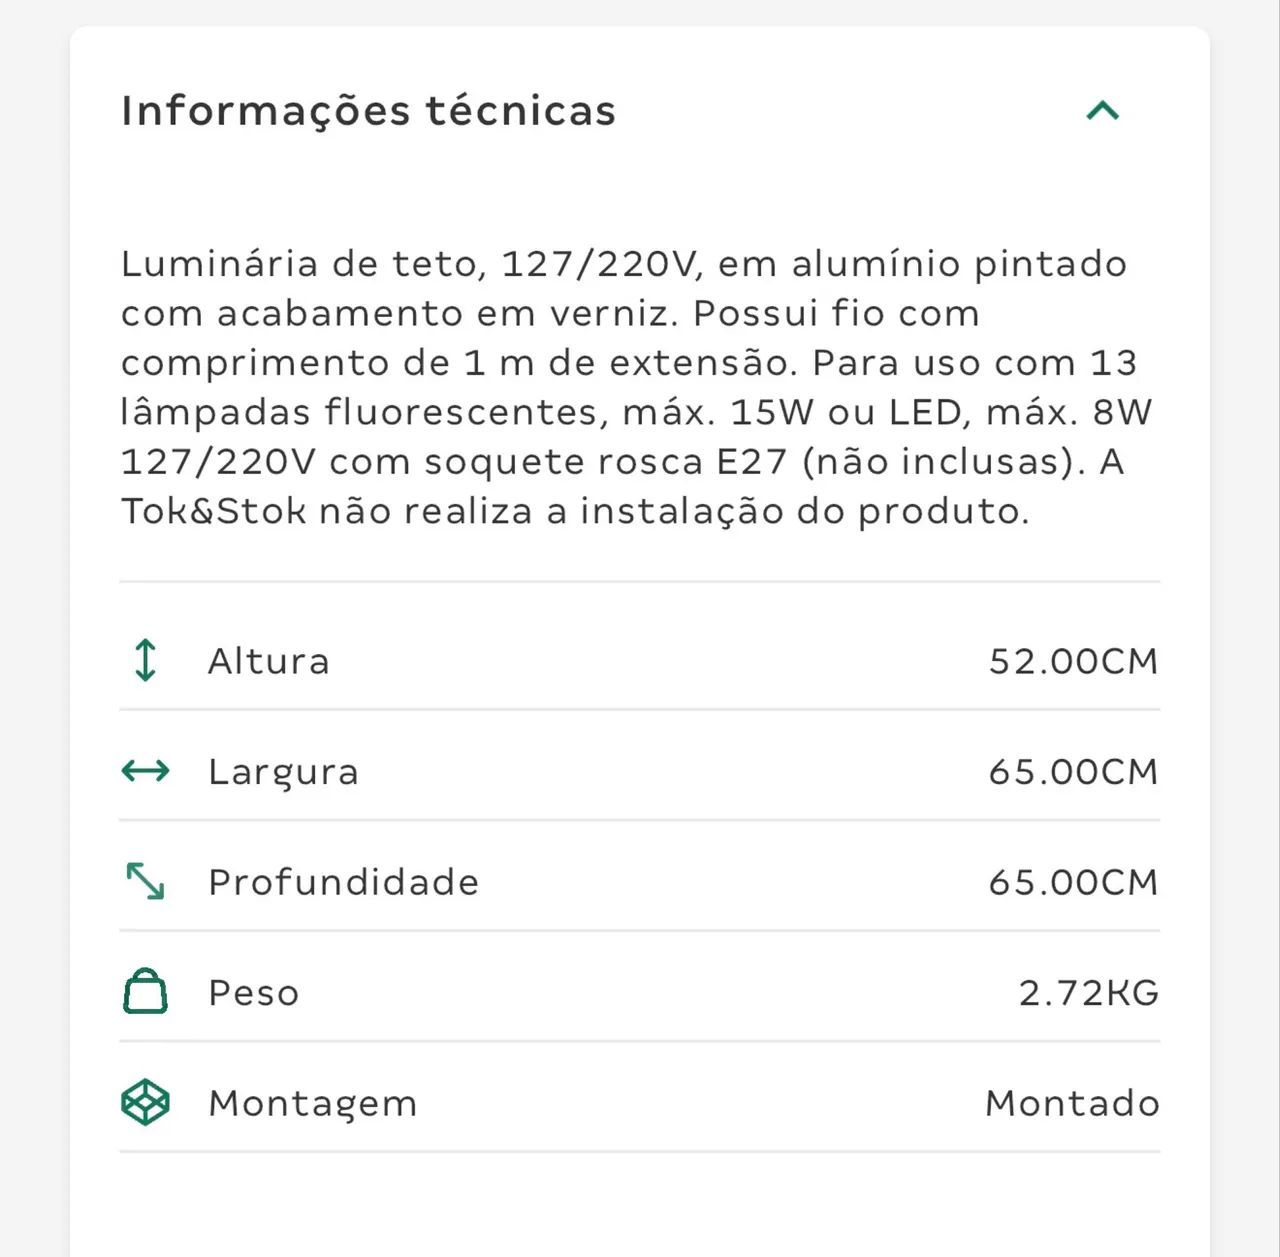Screen dimensions: 1280x1257
Task: Select the Peso row label
Action: tap(252, 992)
